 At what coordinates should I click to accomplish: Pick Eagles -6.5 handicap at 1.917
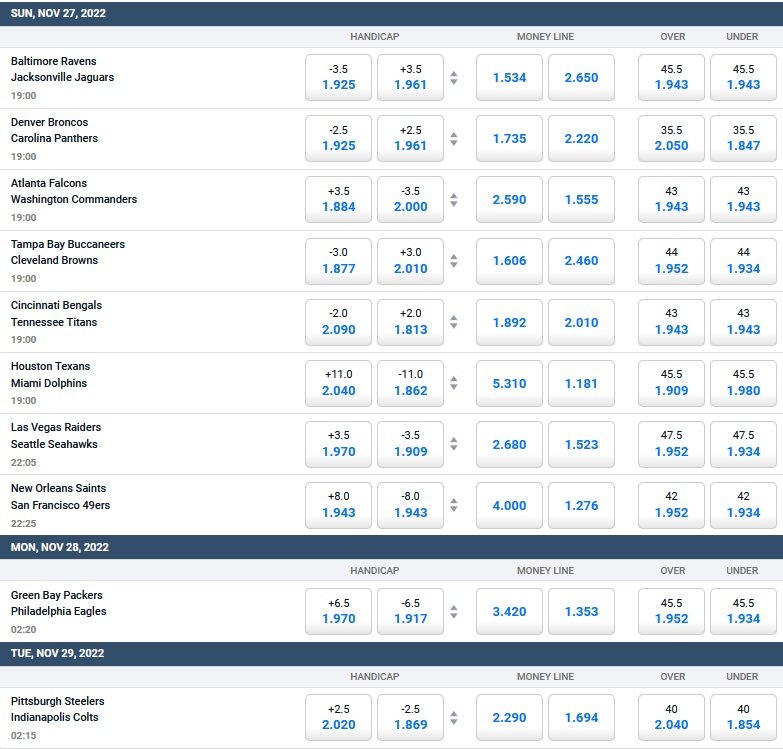click(x=409, y=612)
